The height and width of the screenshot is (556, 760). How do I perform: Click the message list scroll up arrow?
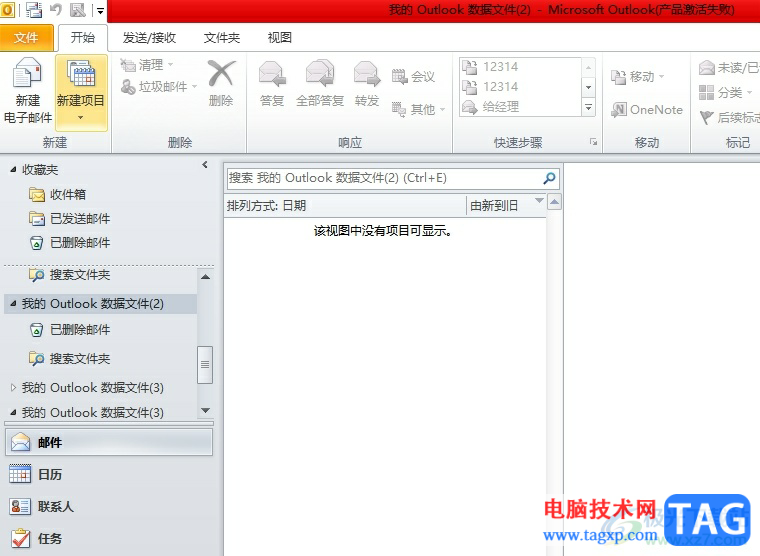(x=554, y=202)
